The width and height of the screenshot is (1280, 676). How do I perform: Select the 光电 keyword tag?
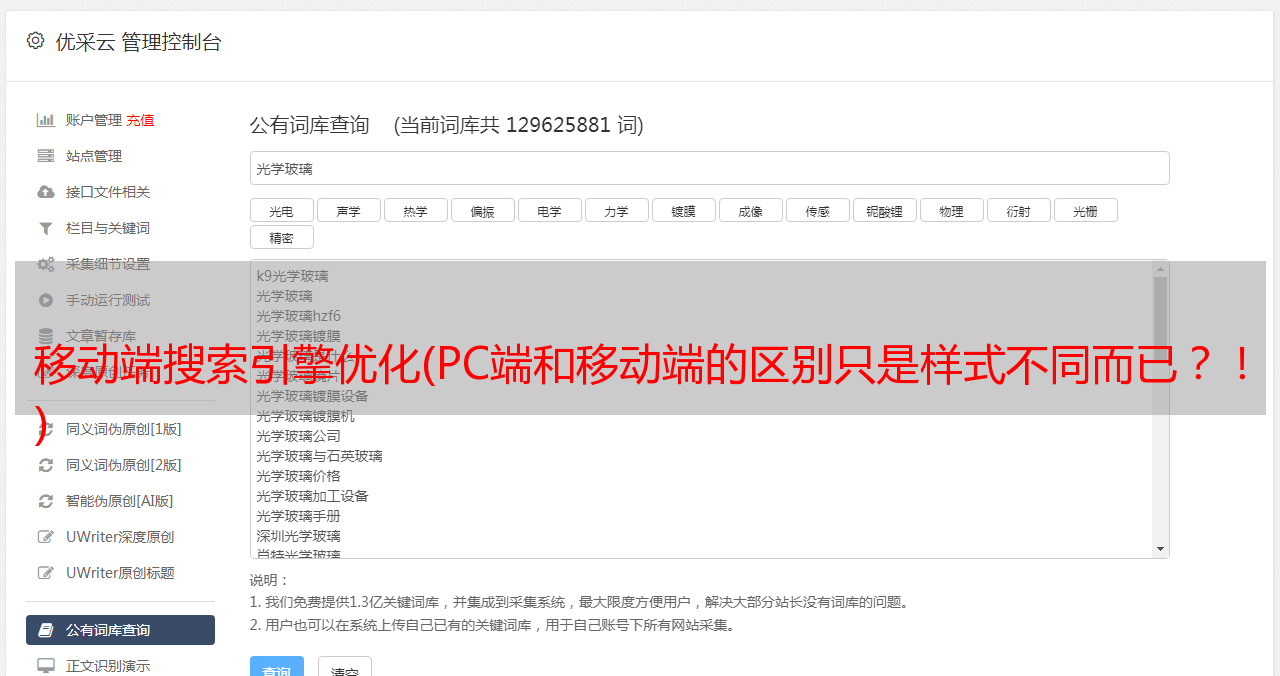point(281,211)
